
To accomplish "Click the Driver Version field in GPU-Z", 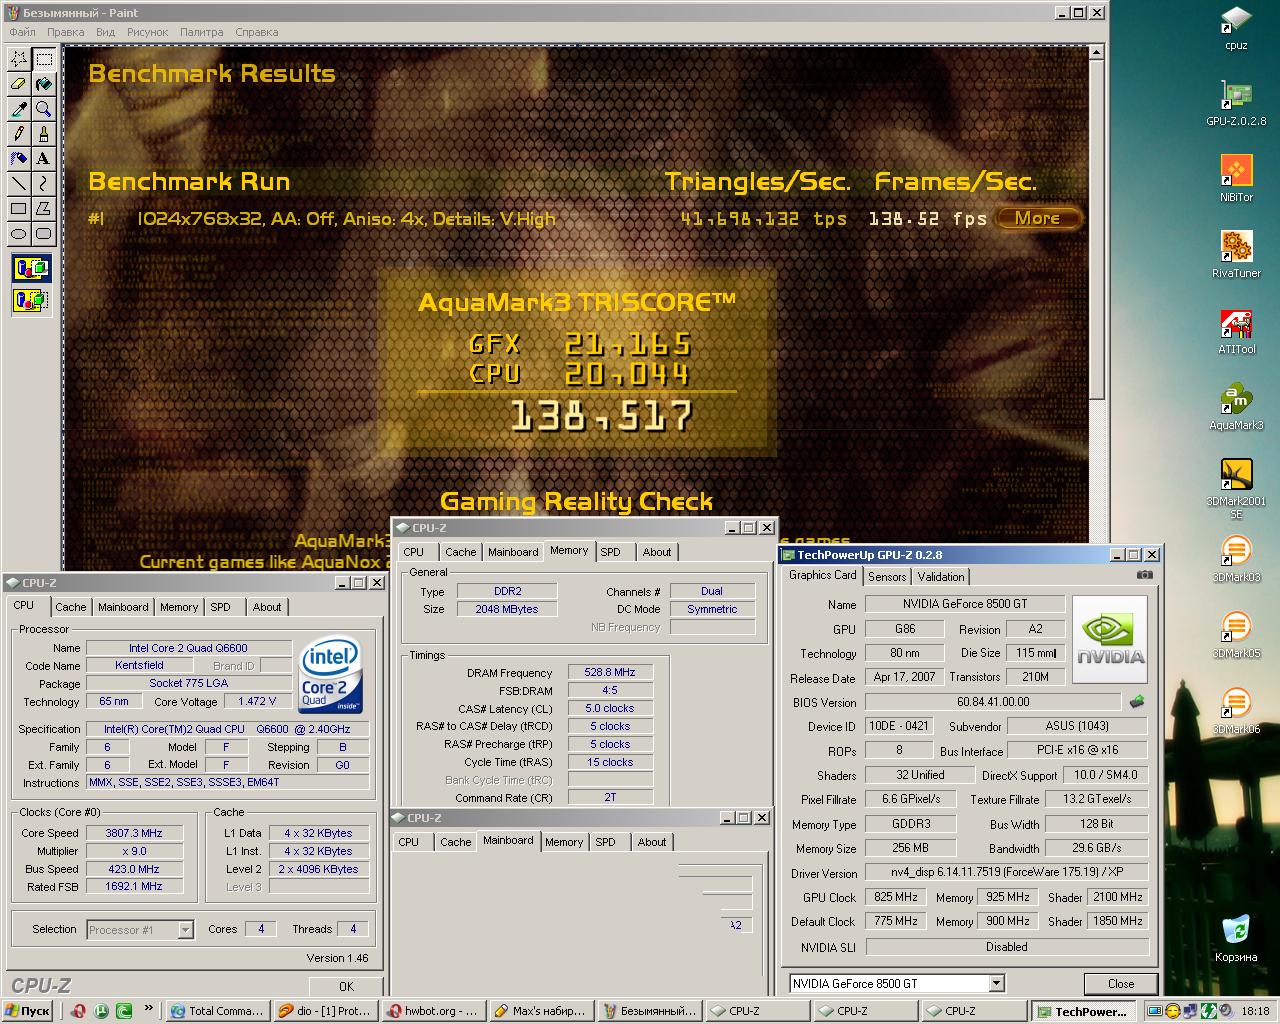I will coord(1007,872).
